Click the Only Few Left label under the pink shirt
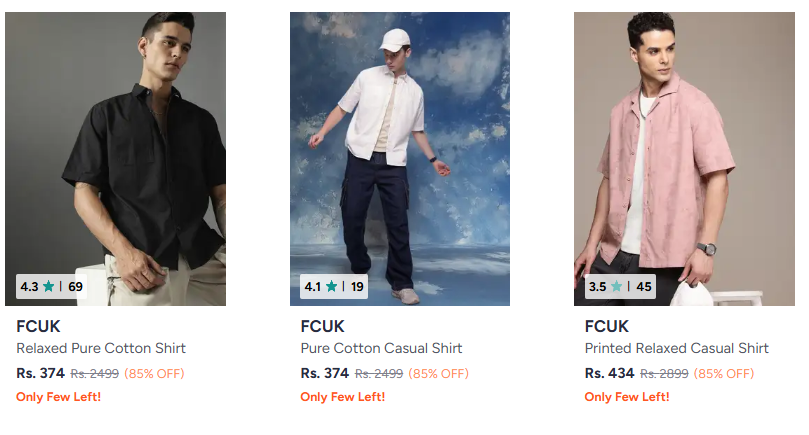Screen dimensions: 809x435 [627, 397]
